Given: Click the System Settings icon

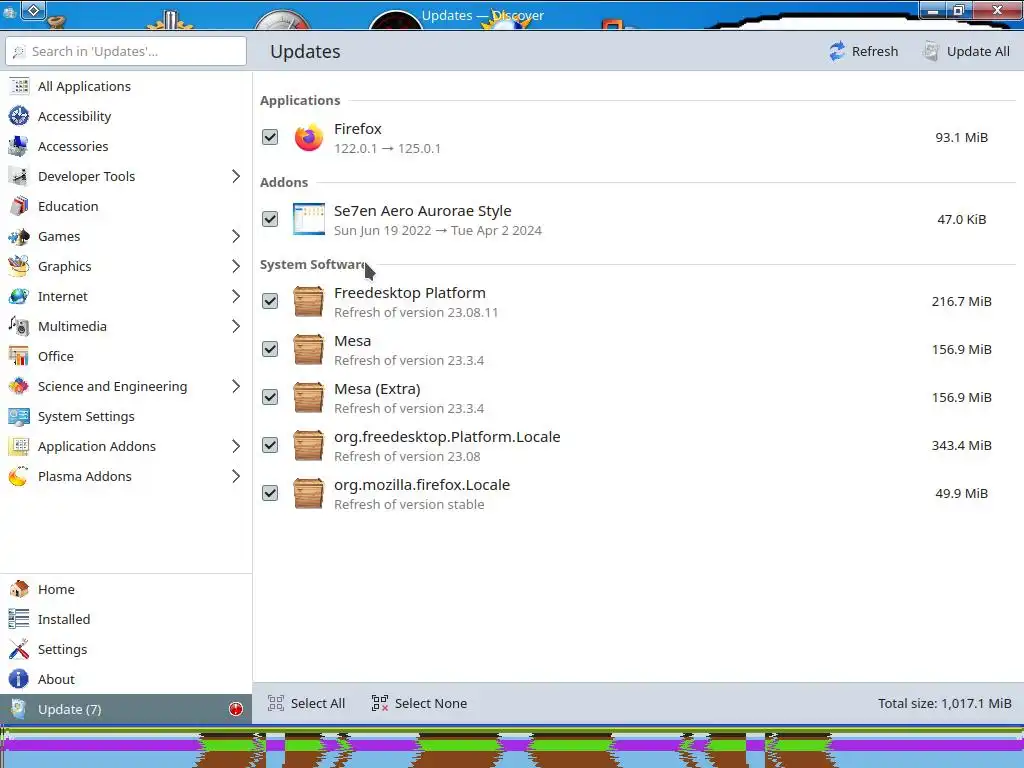Looking at the screenshot, I should click(19, 417).
